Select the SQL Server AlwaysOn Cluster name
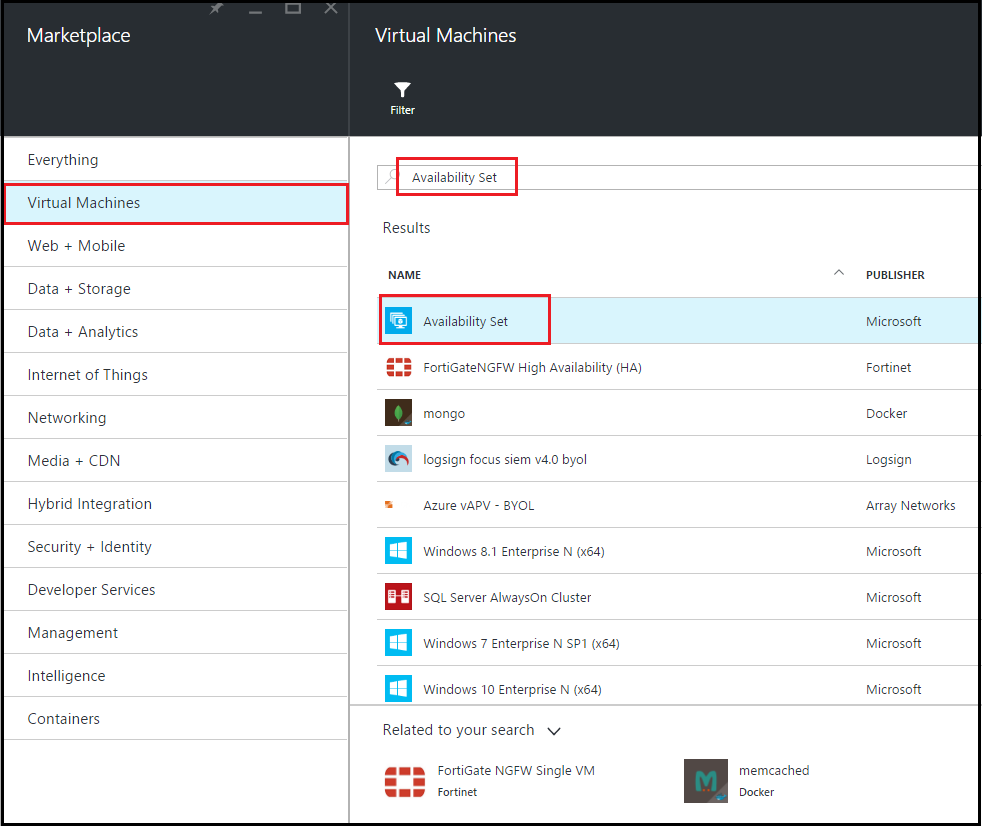 [x=507, y=597]
